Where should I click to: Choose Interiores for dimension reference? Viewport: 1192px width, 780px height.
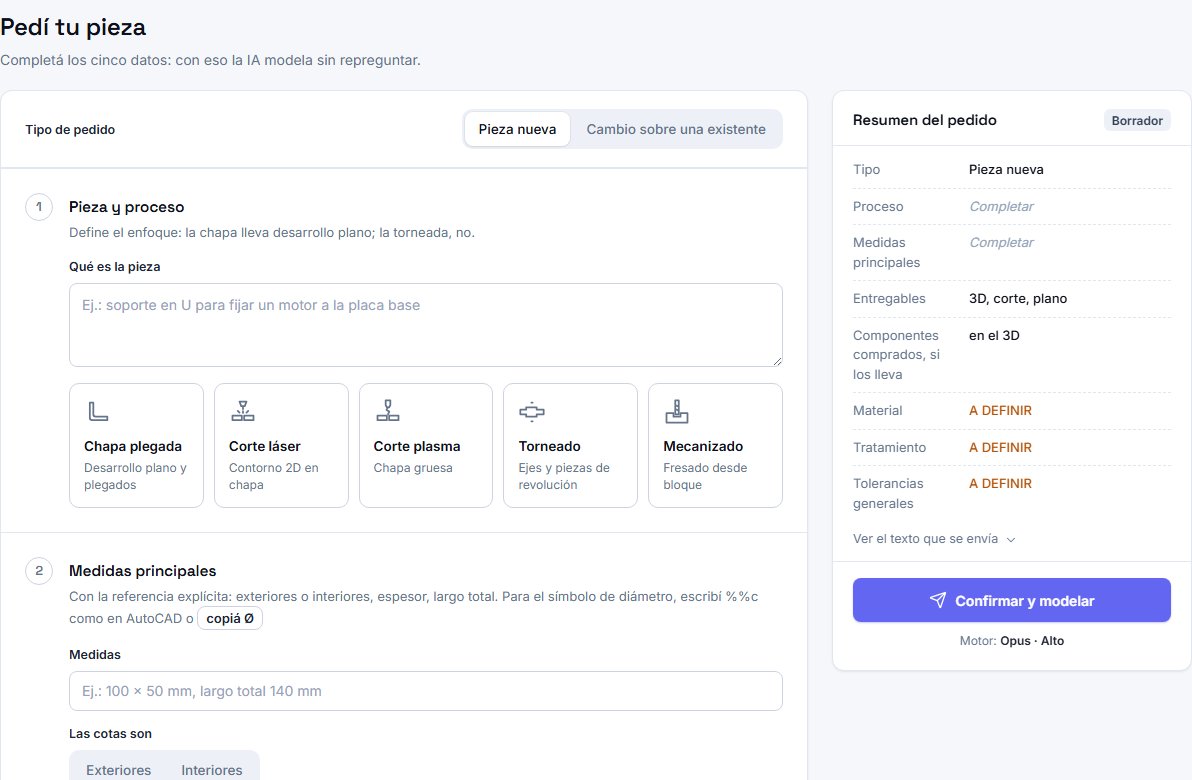[x=211, y=769]
